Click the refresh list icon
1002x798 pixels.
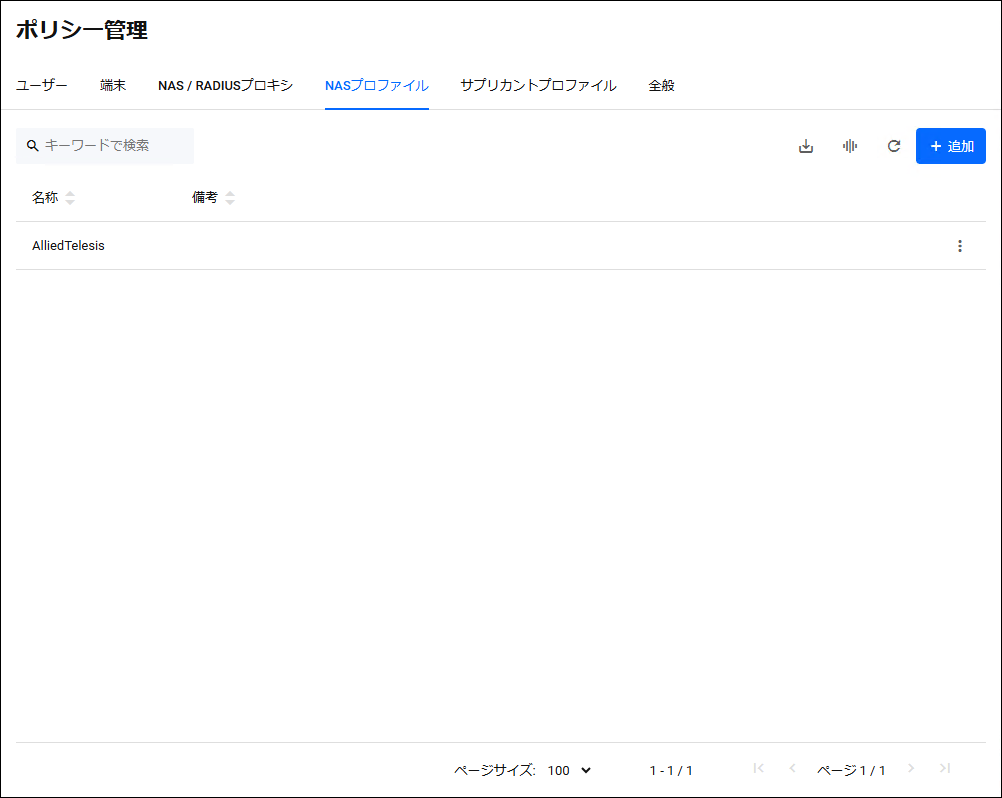pos(893,146)
